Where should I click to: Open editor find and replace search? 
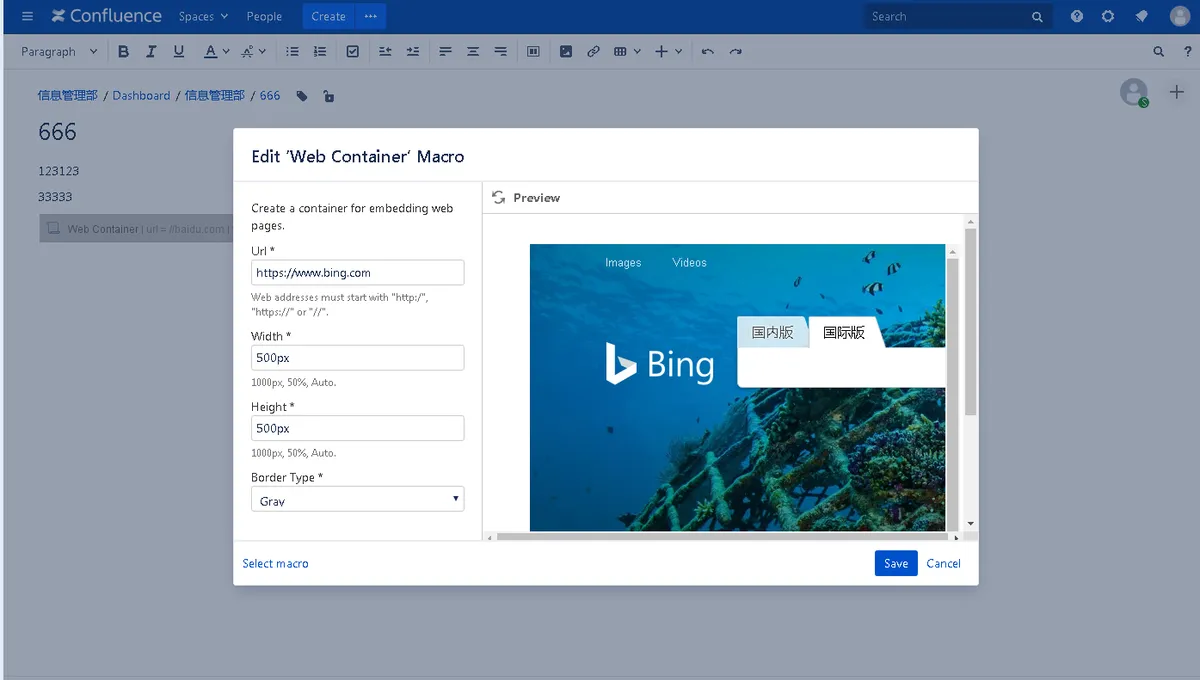1159,51
